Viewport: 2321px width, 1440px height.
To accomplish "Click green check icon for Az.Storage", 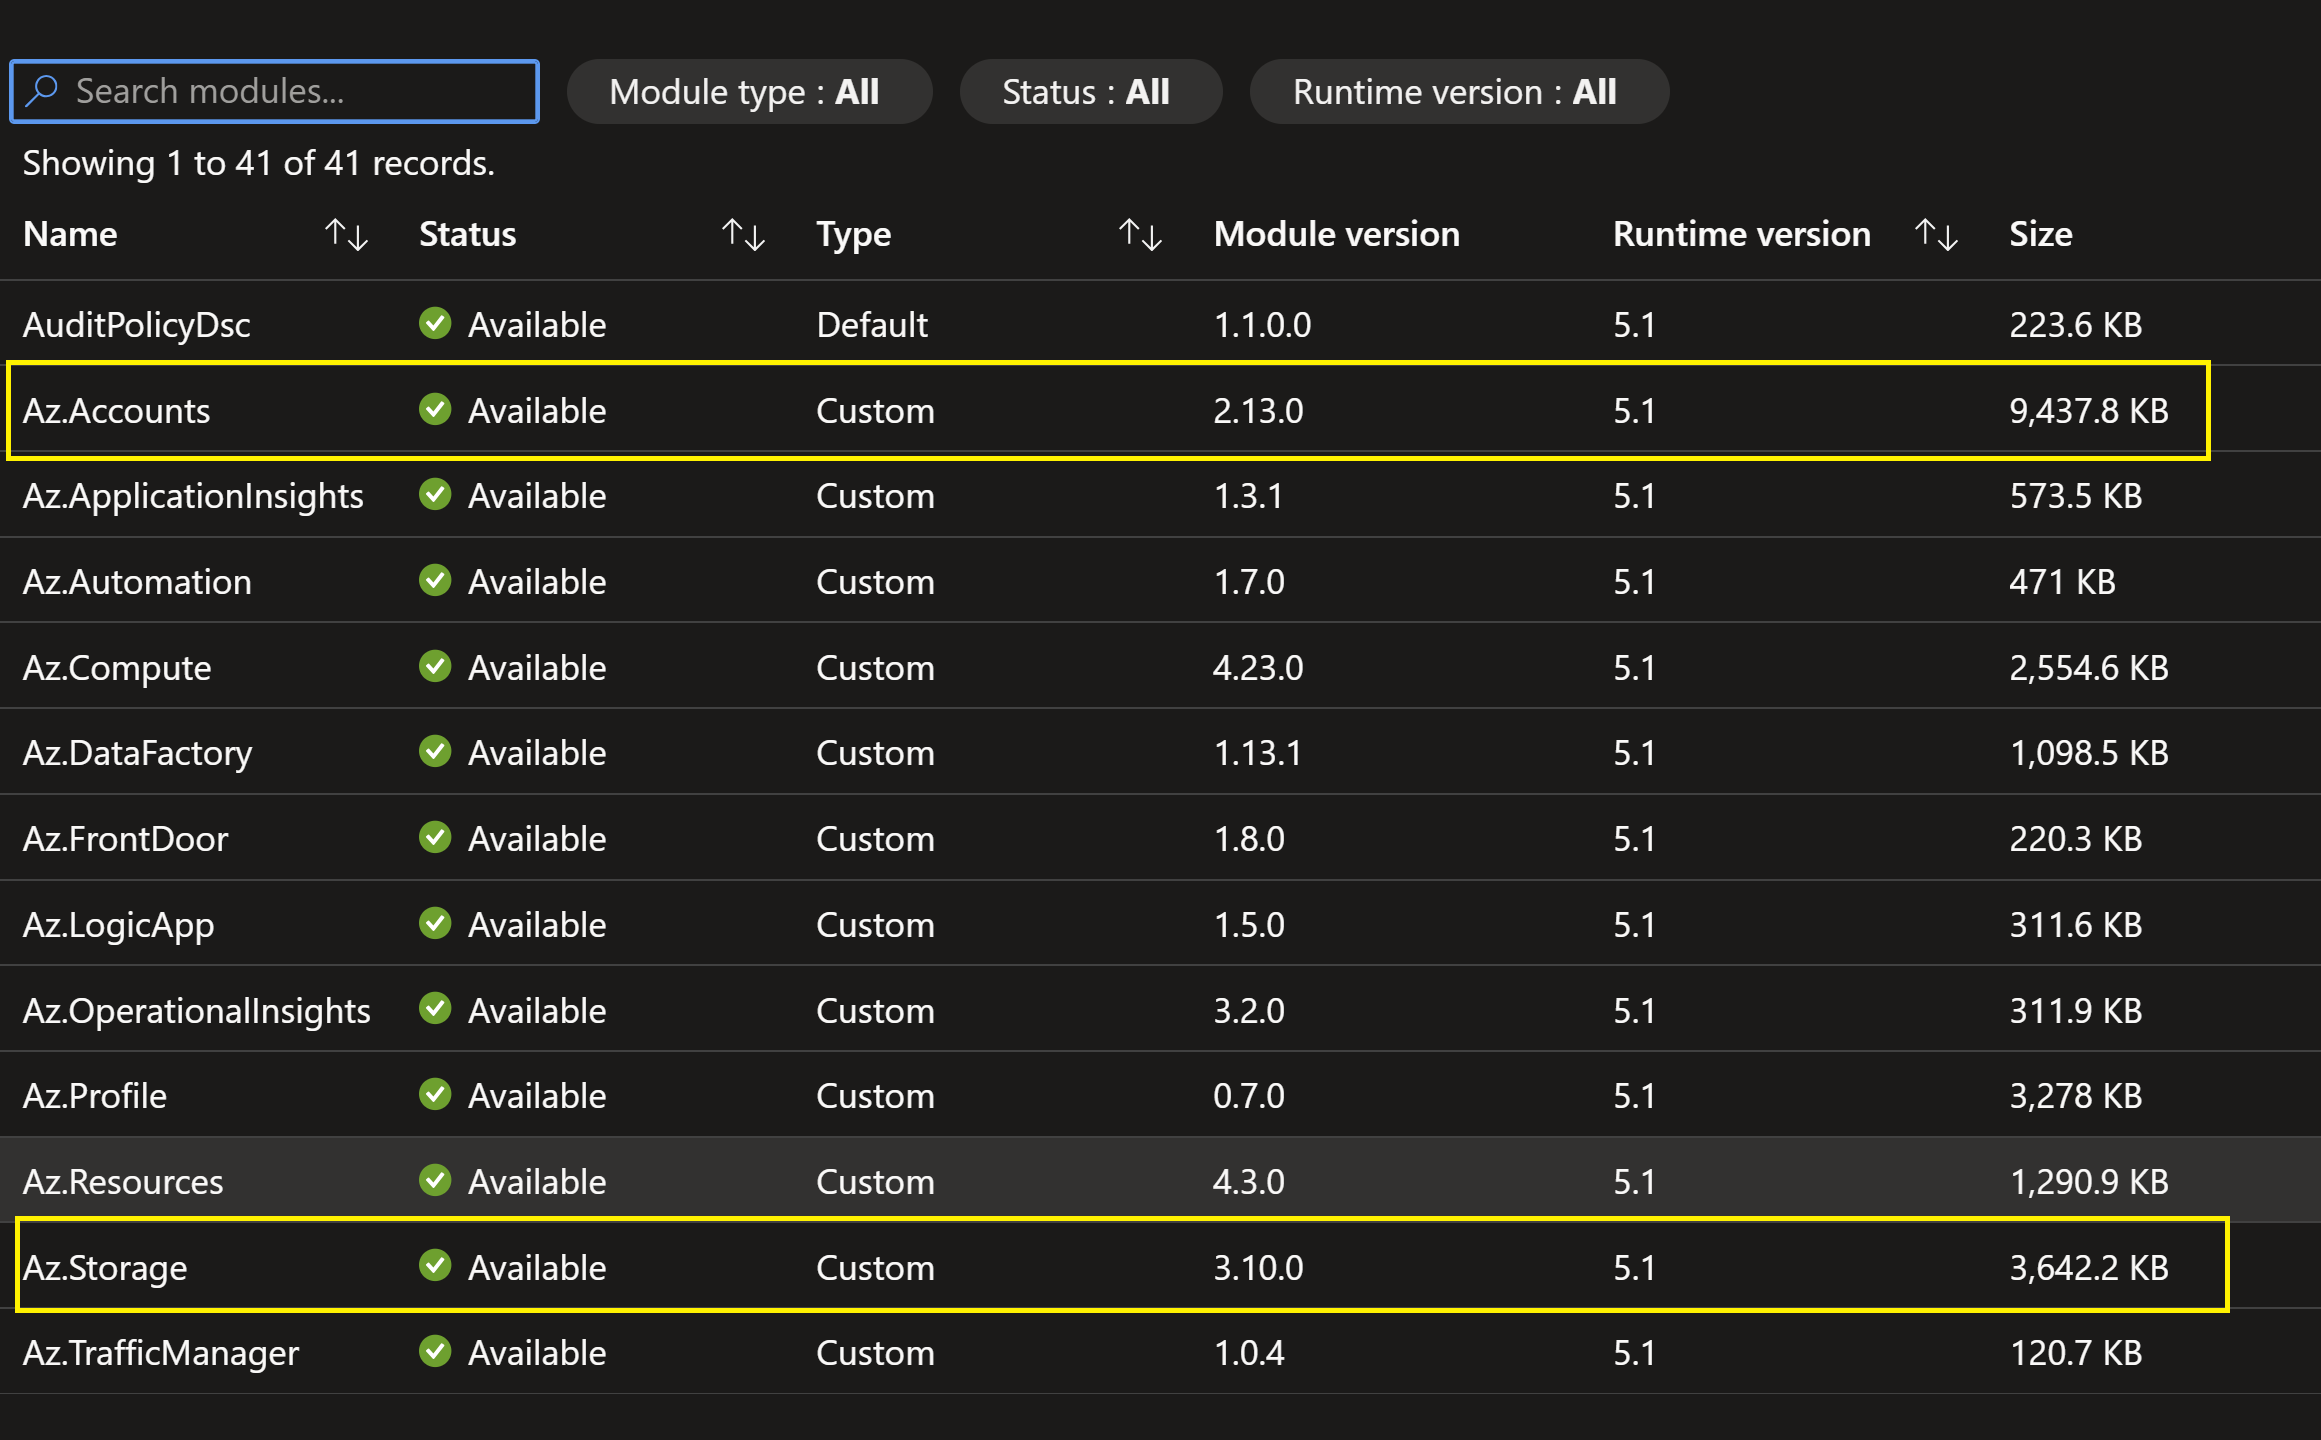I will [435, 1267].
